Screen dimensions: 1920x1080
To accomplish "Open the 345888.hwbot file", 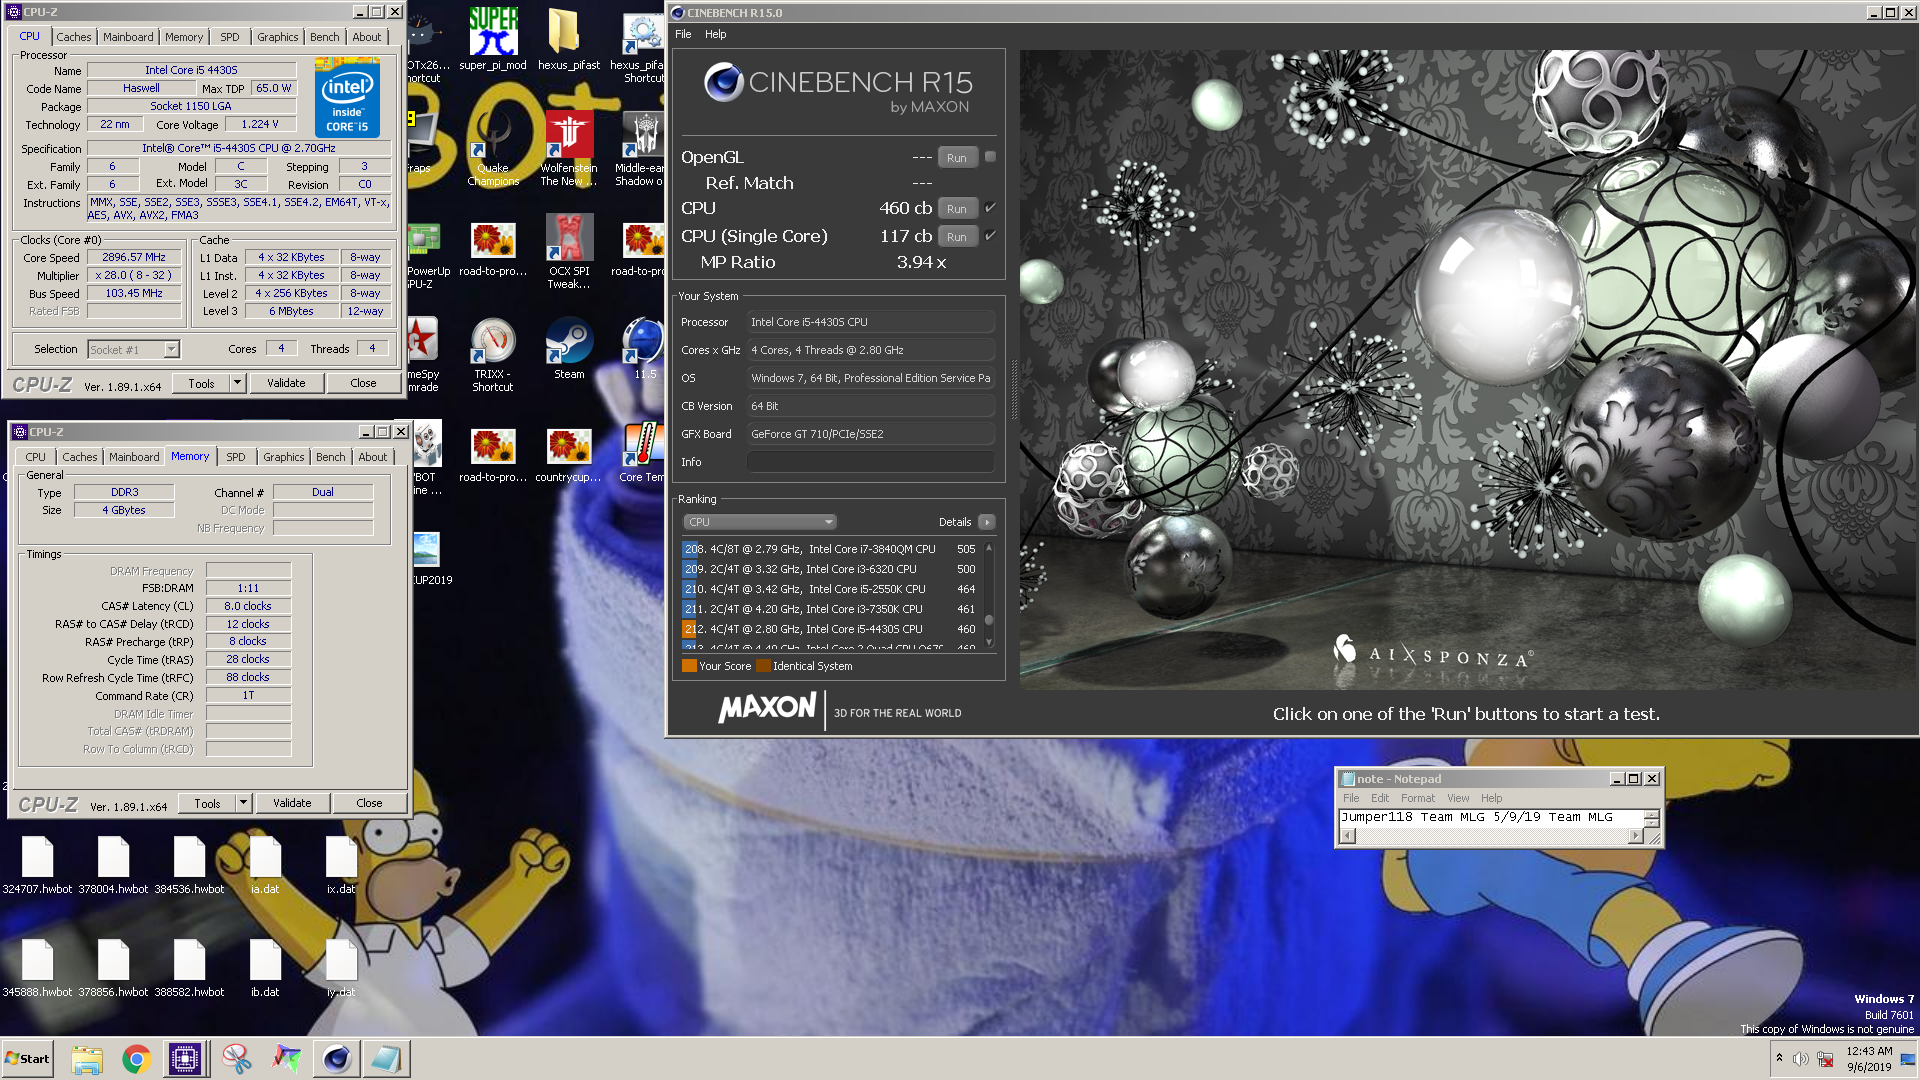I will click(37, 968).
